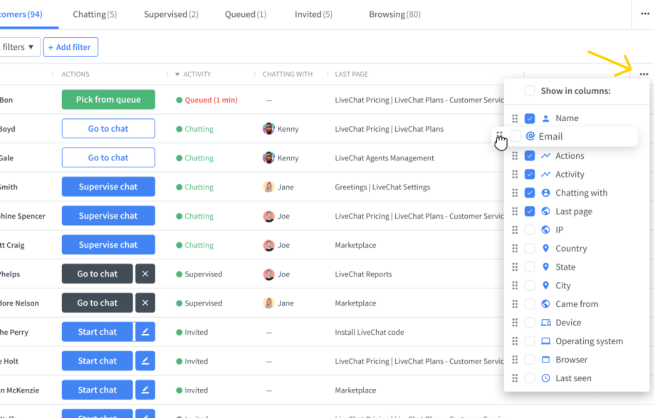This screenshot has height=418, width=654.
Task: Open the top-right more options menu
Action: [x=645, y=14]
